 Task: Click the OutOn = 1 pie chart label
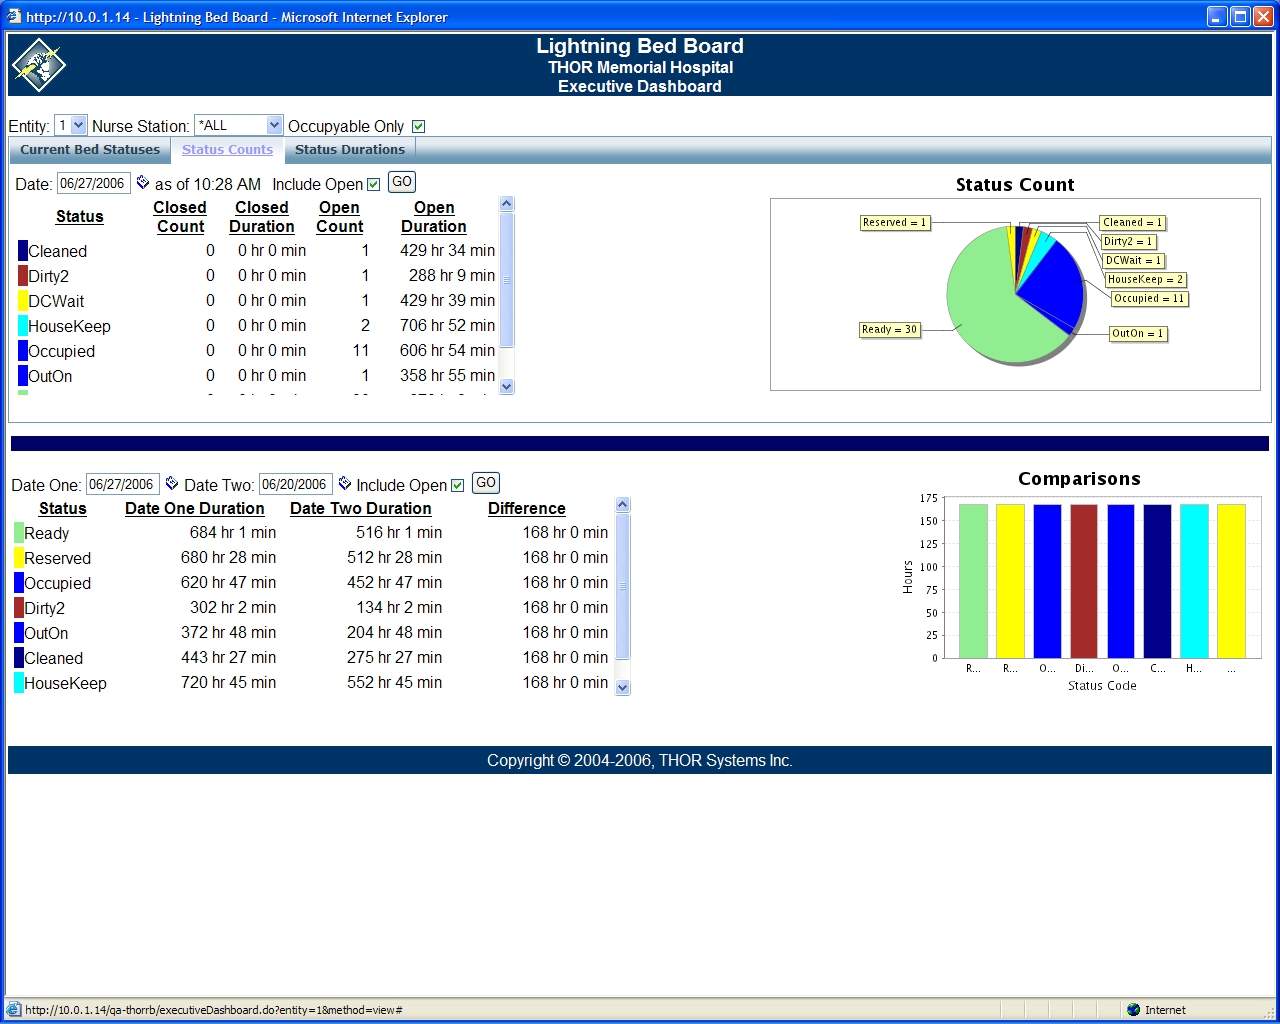(1138, 333)
